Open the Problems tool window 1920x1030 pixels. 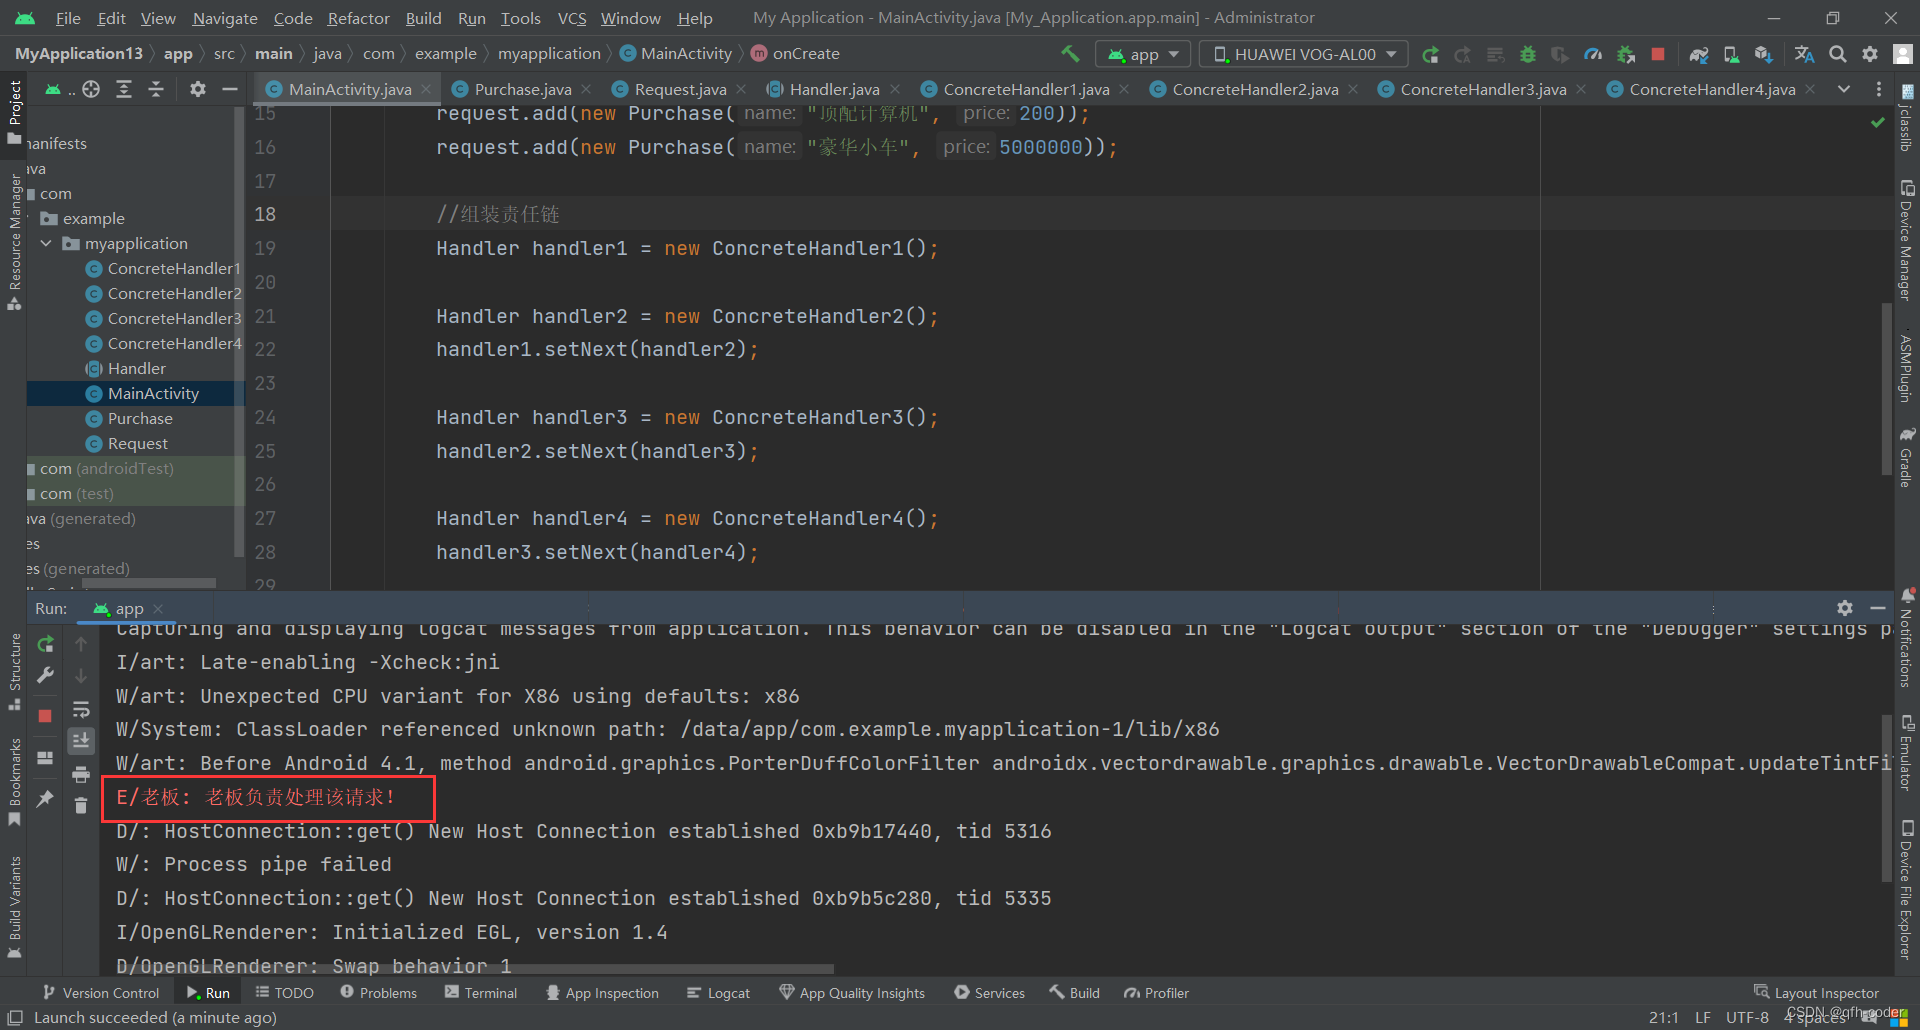coord(378,993)
